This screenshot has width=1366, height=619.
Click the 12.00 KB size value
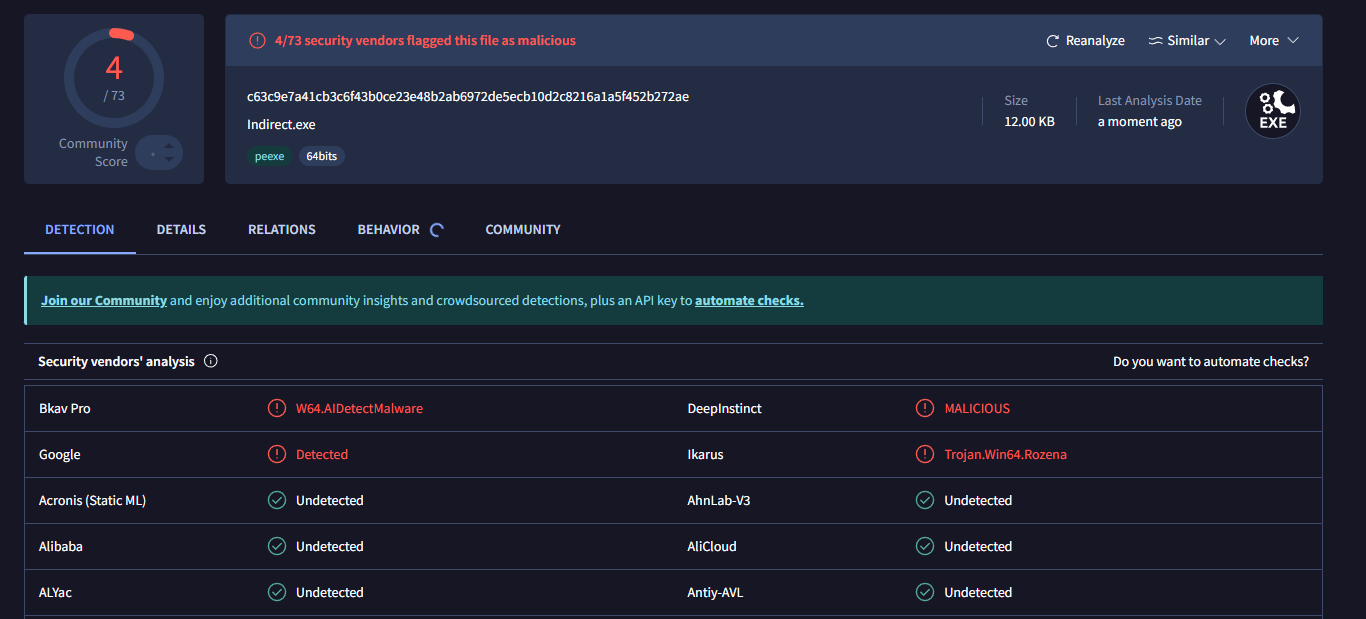[1029, 122]
